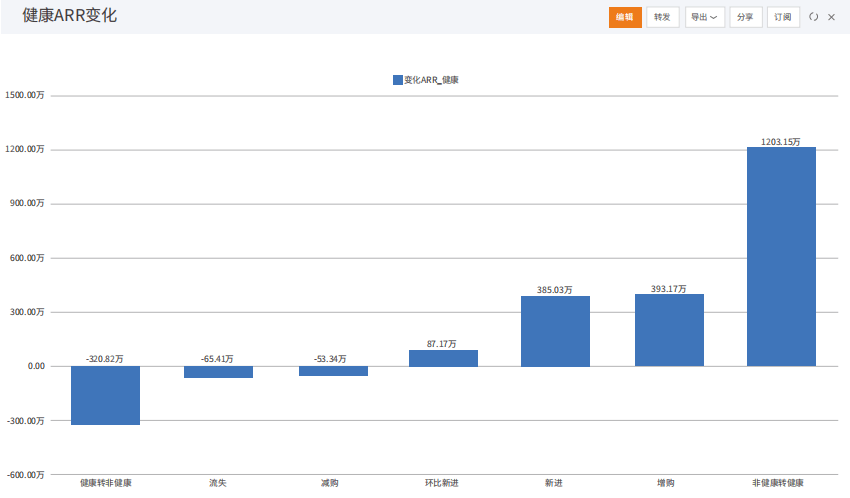
Task: Click the 非健康转健康 axis label
Action: click(x=778, y=483)
